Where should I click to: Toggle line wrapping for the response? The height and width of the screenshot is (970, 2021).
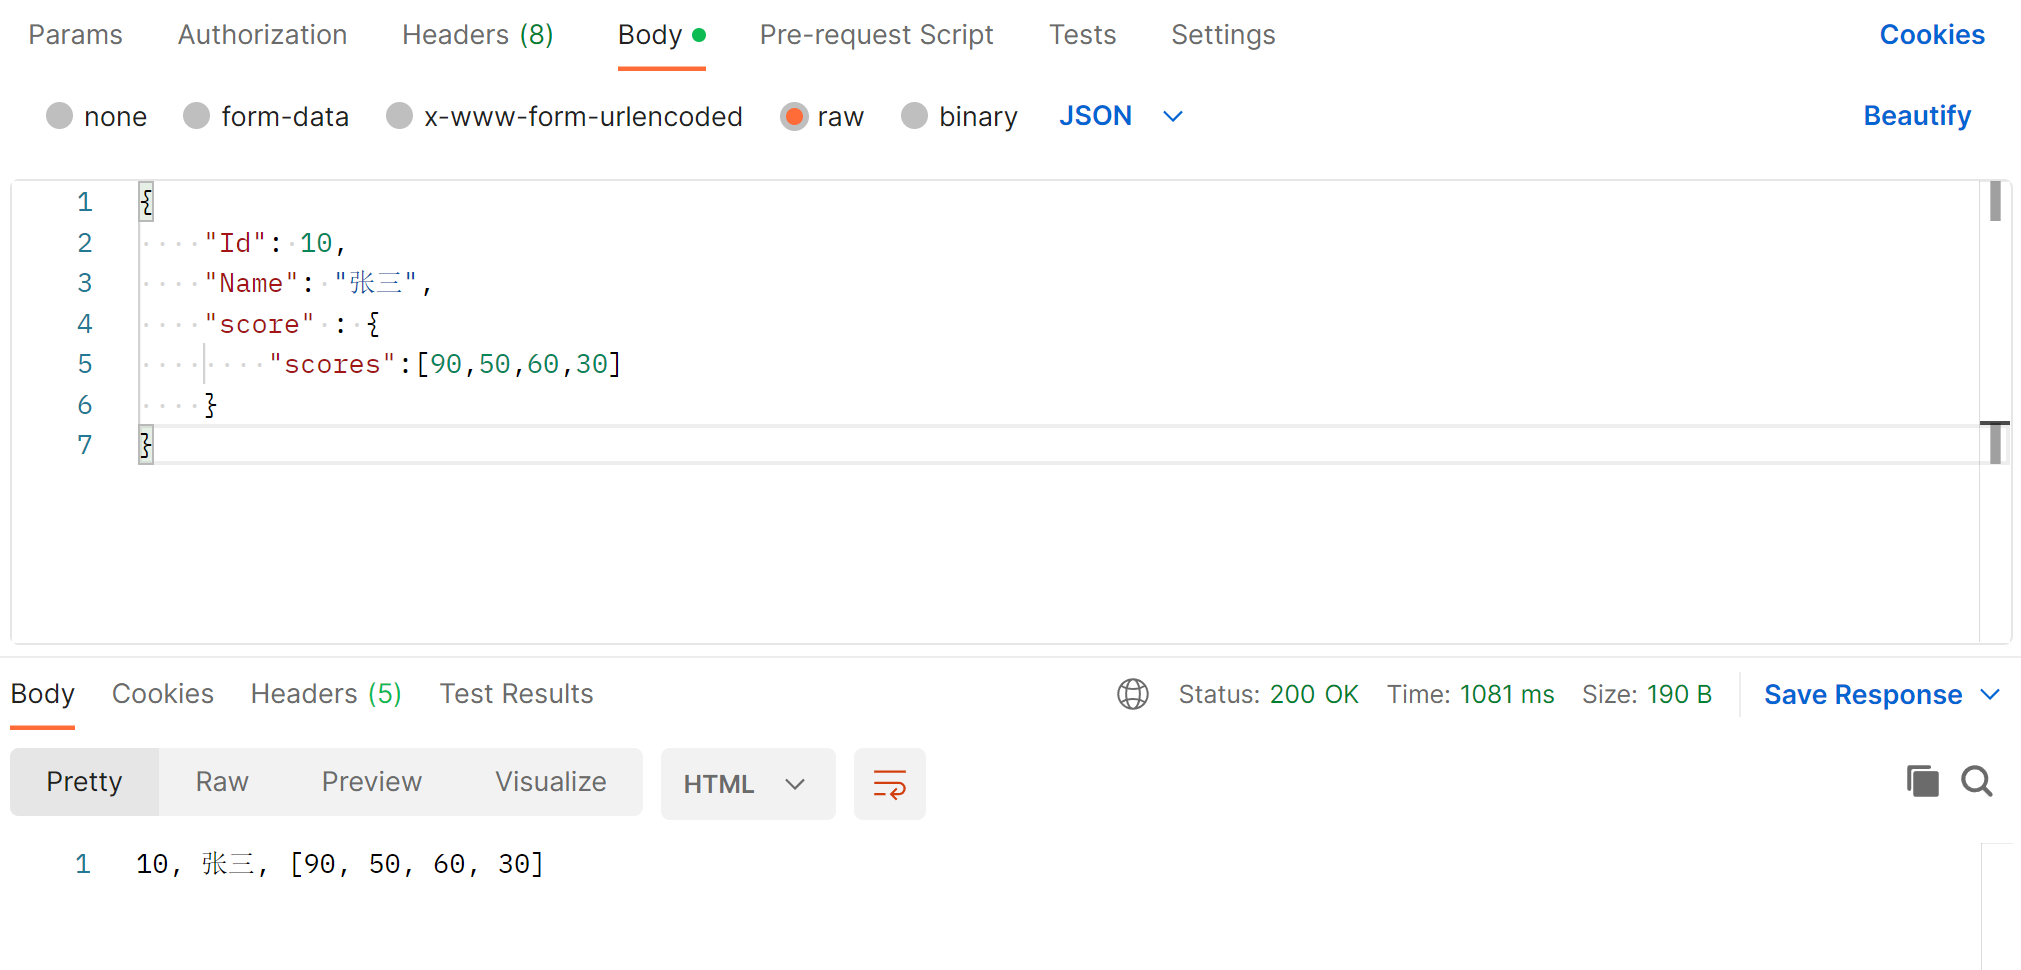pos(889,783)
